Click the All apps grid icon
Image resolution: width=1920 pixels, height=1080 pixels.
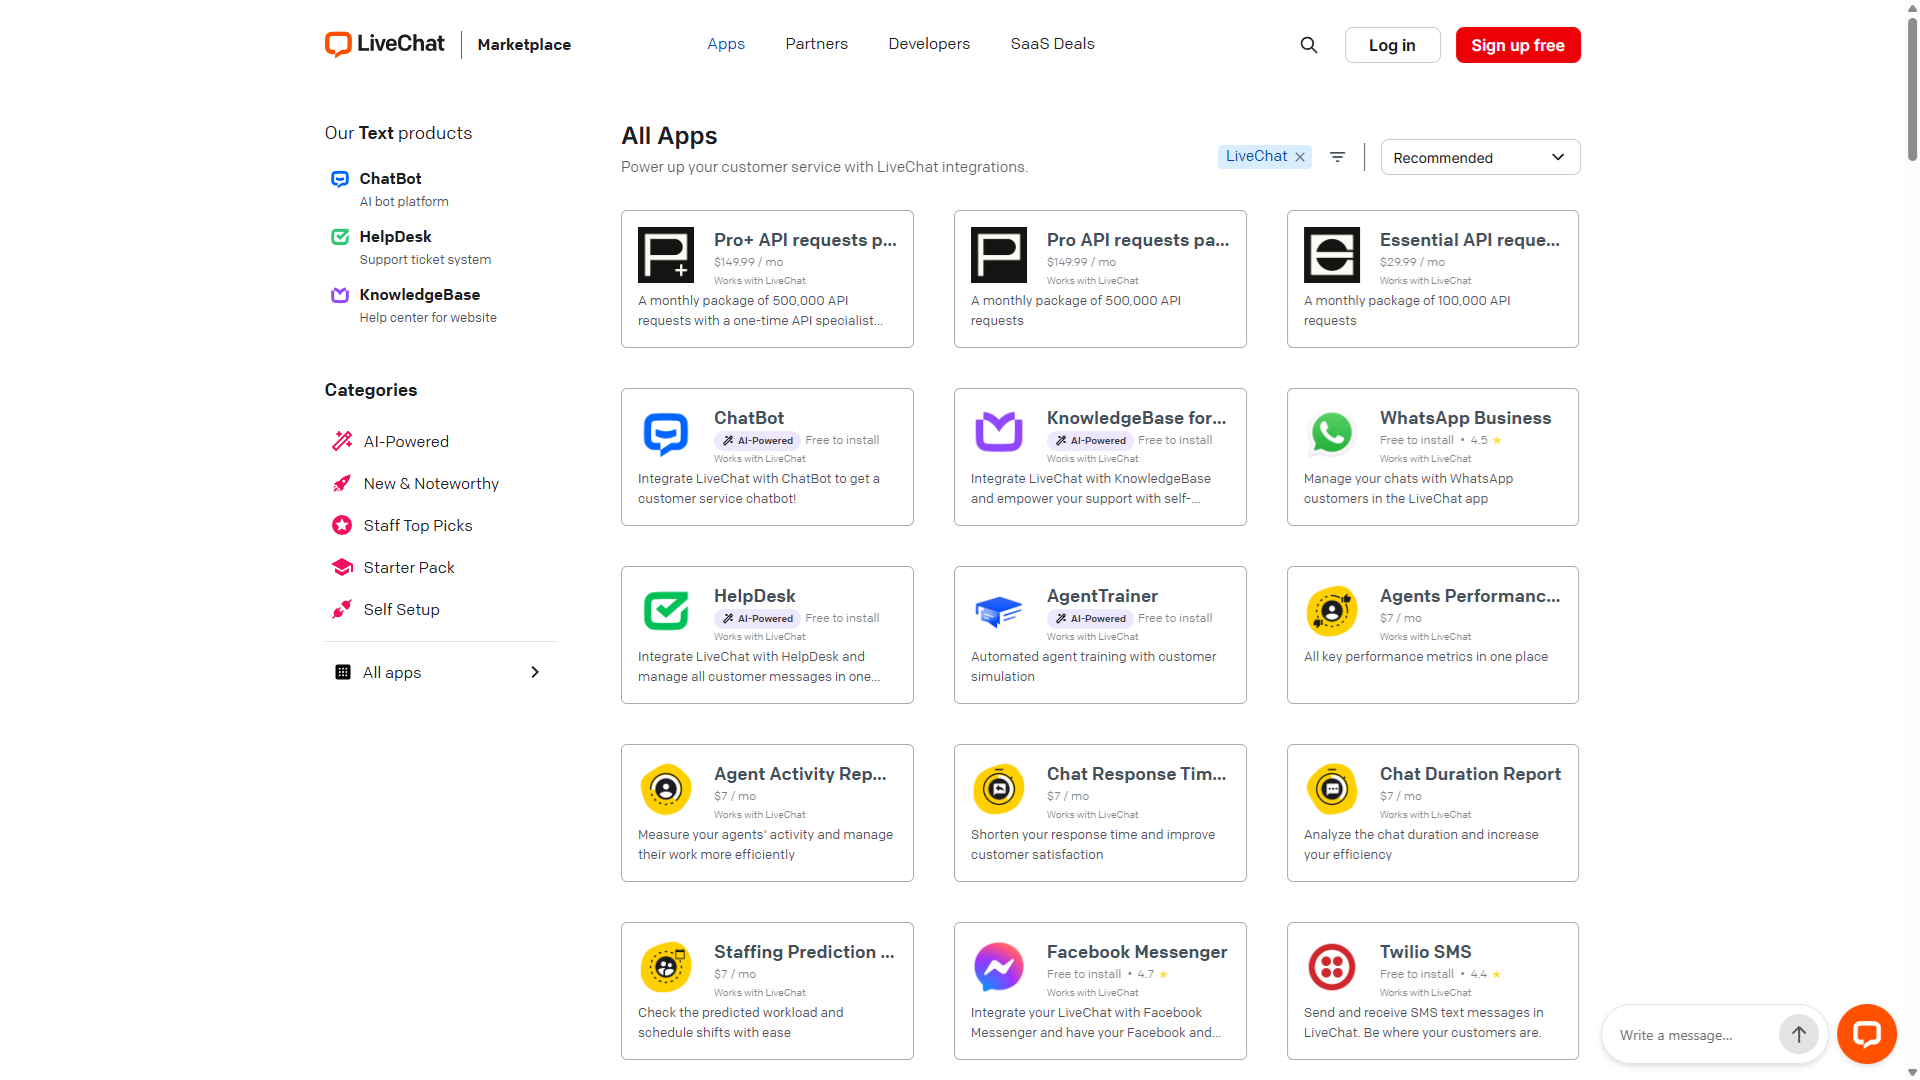pyautogui.click(x=343, y=672)
